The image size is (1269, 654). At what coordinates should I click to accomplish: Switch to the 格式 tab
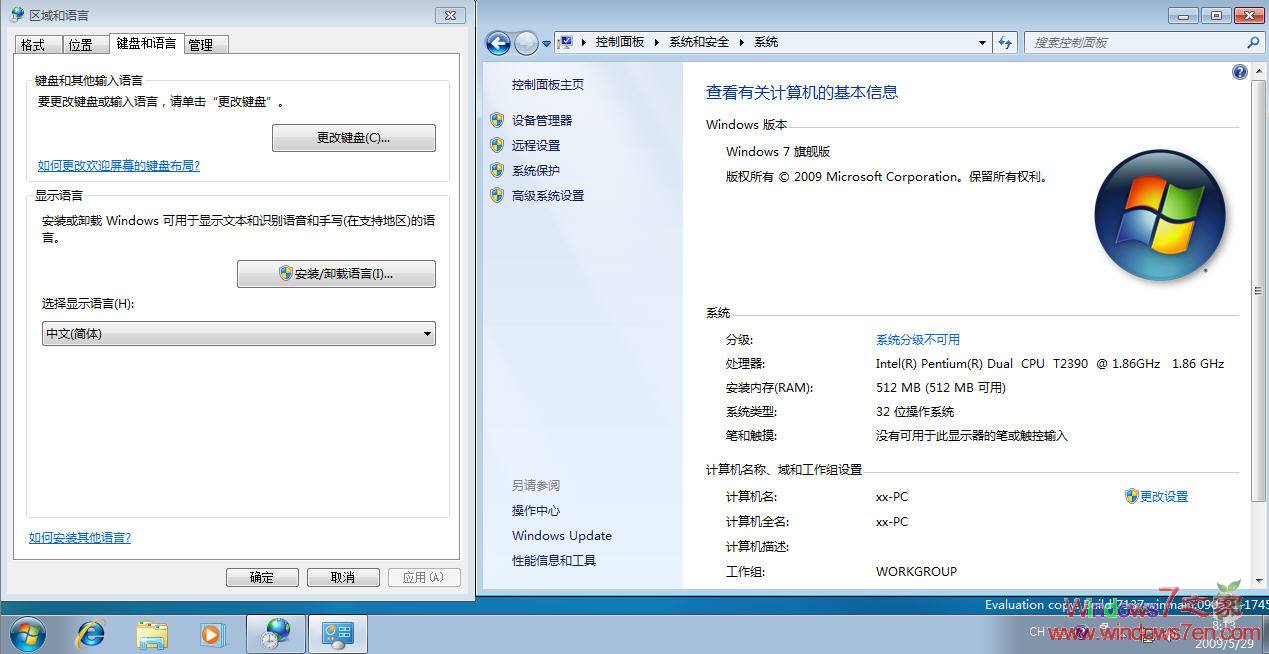35,43
